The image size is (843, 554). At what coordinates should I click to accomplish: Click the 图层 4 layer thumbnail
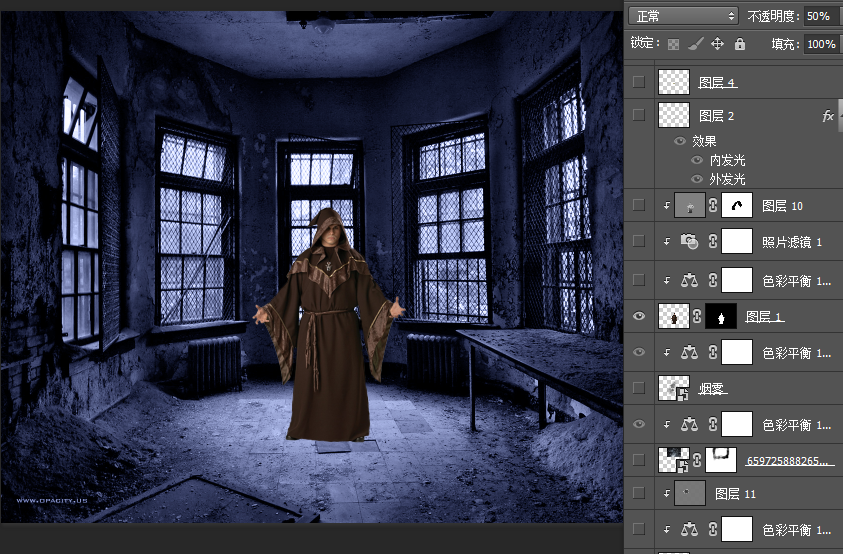click(674, 82)
